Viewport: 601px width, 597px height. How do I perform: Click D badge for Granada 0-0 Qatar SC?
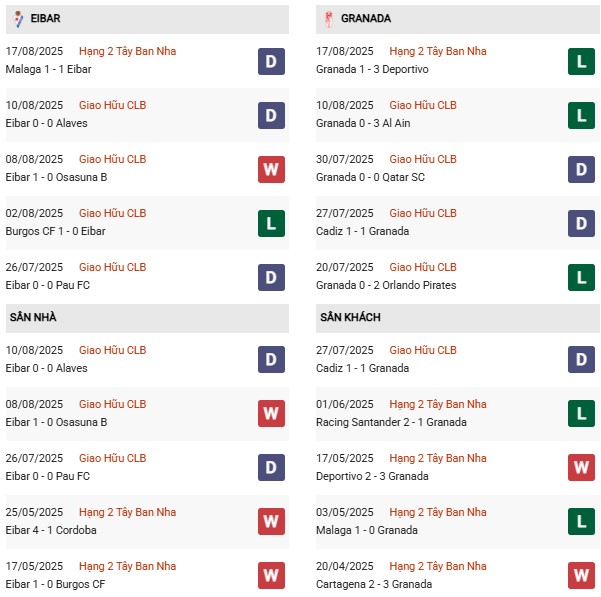pyautogui.click(x=580, y=169)
